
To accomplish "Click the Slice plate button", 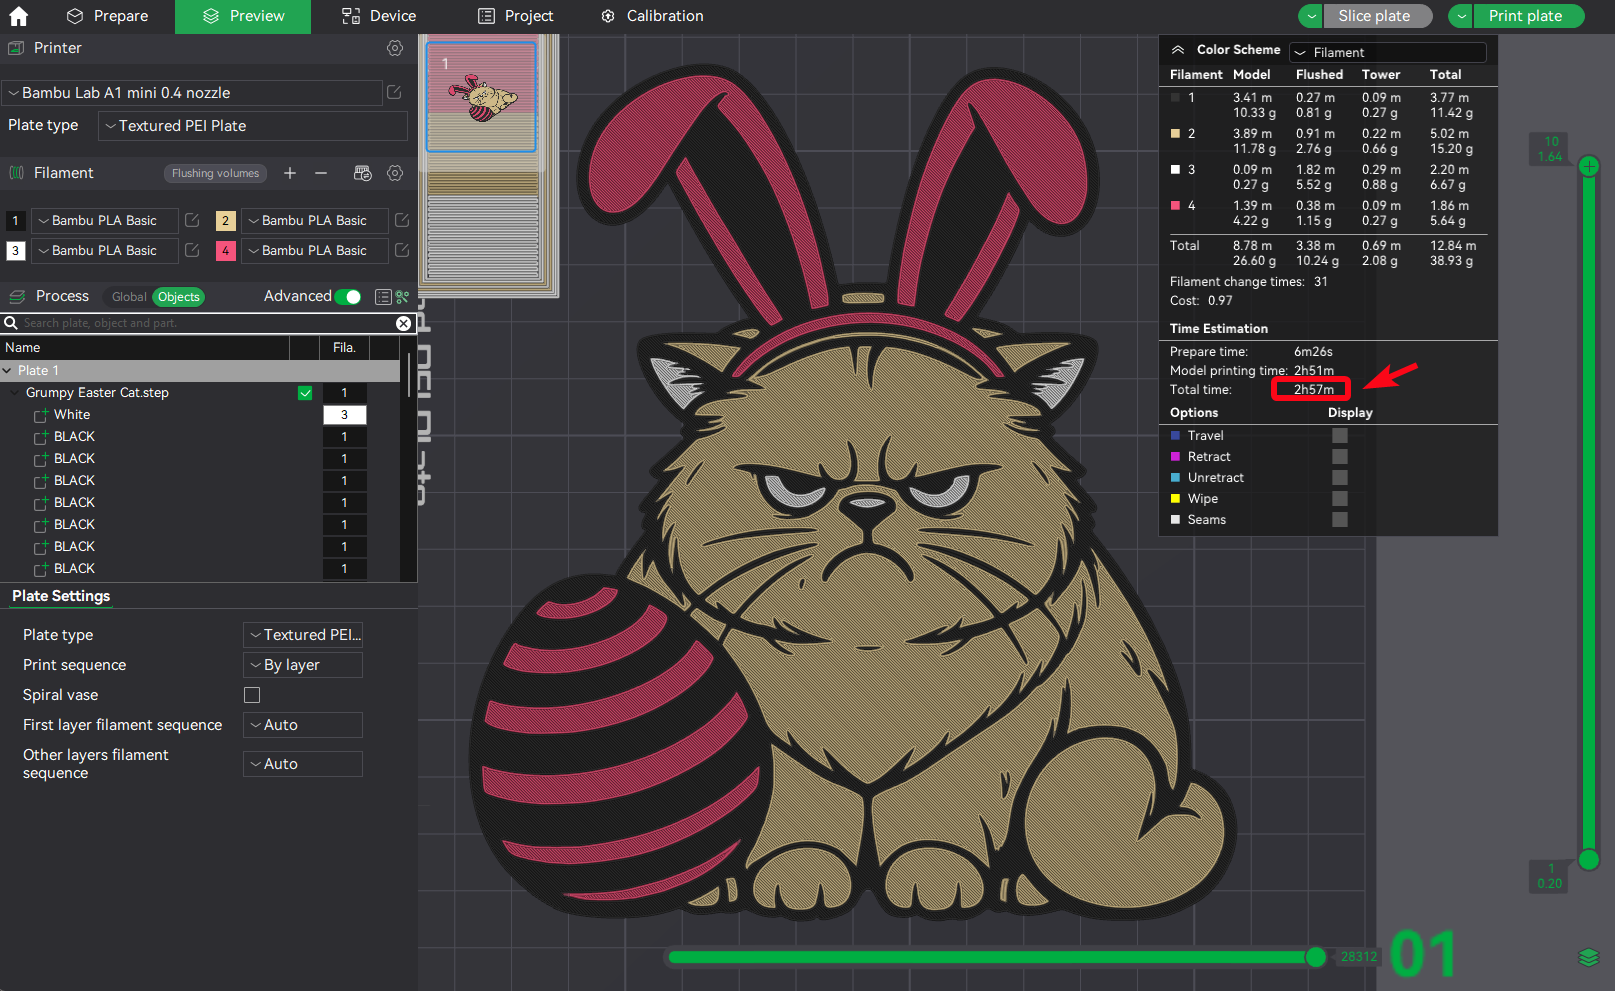I will click(1378, 16).
